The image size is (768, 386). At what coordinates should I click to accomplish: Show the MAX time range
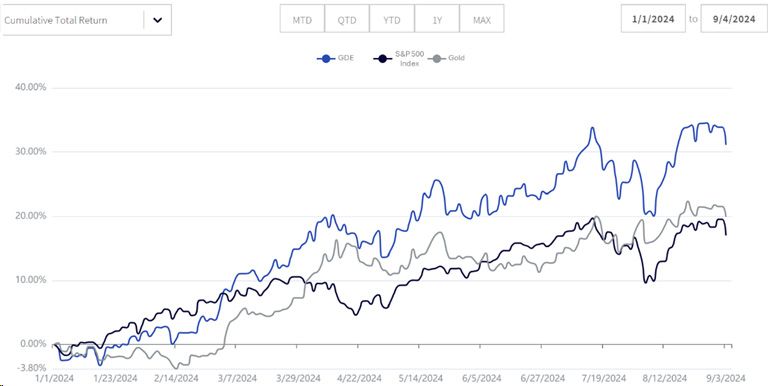tap(481, 20)
